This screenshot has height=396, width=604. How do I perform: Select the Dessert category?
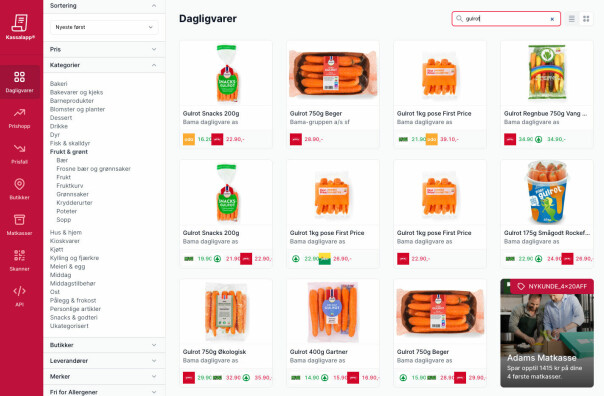(x=61, y=117)
